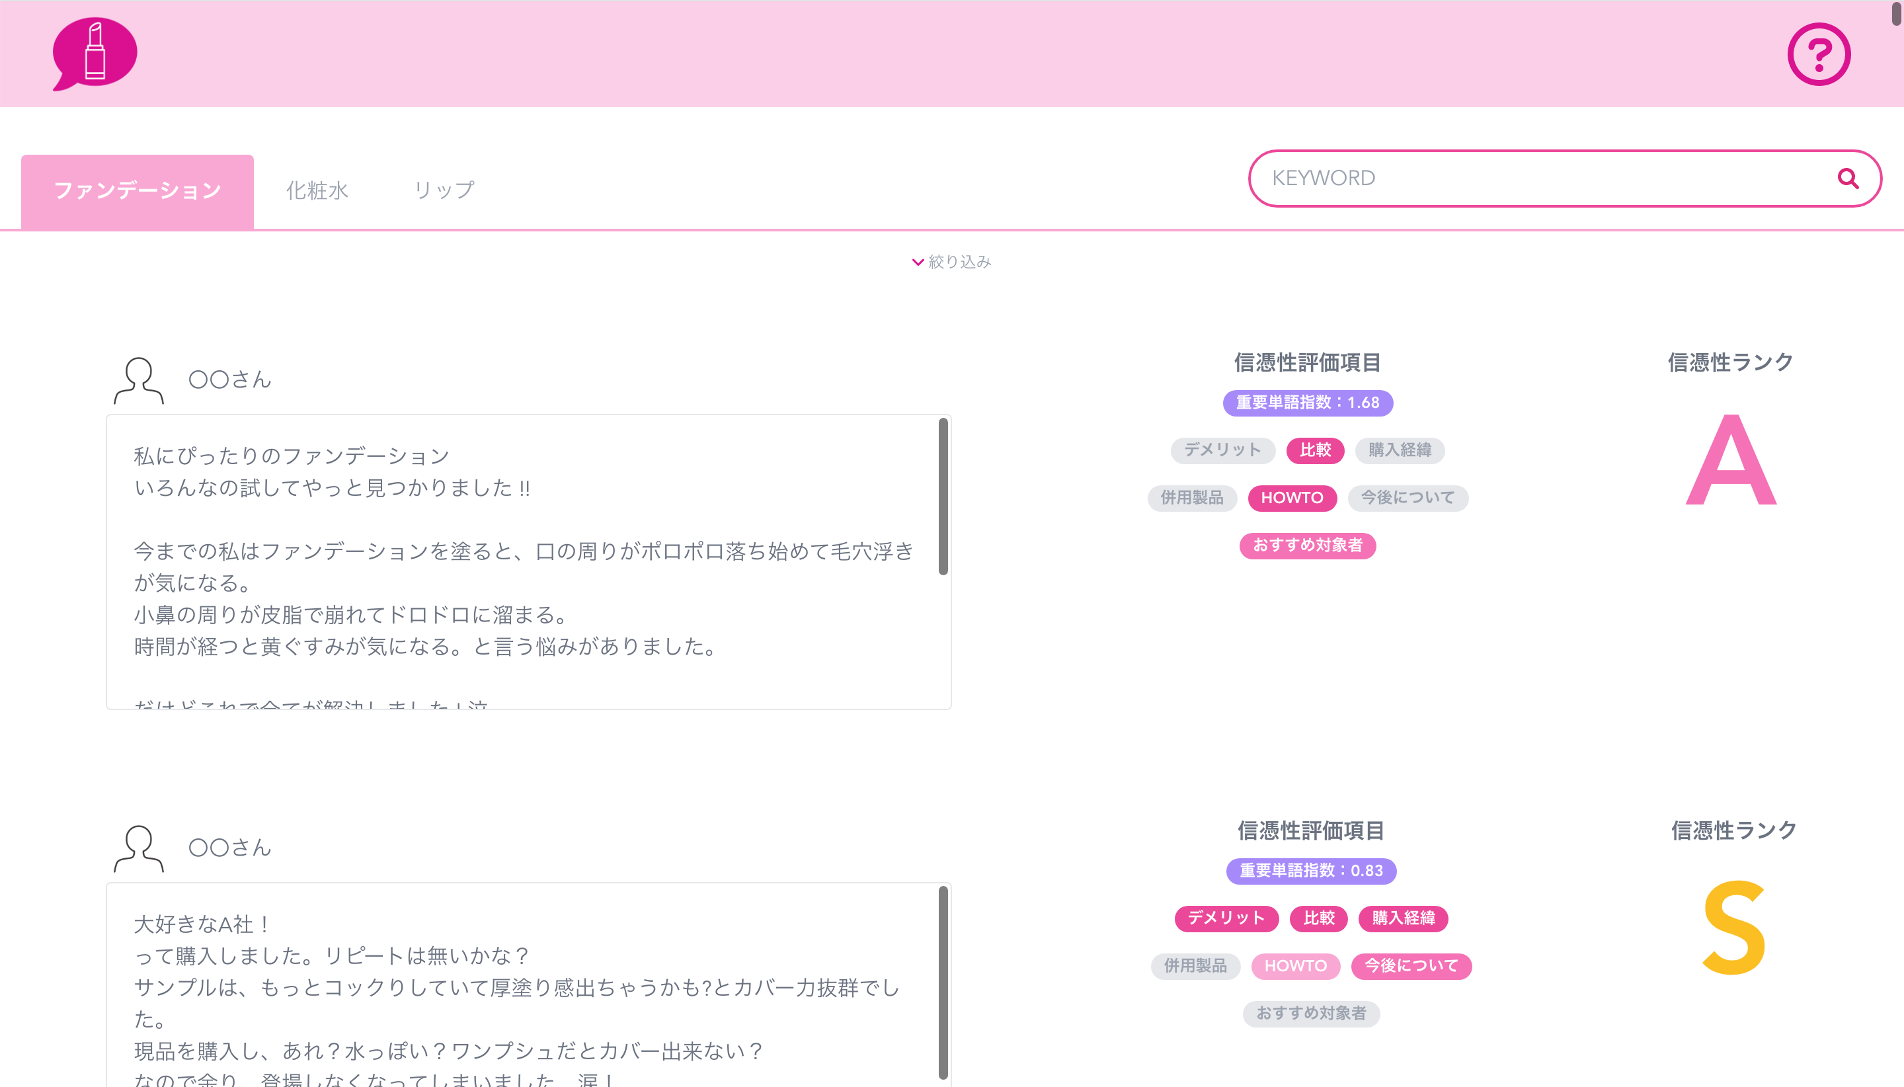
Task: Click line 小鼻の周りが皮脂で崩れてドロドロに溜まる。
Action: (x=352, y=616)
